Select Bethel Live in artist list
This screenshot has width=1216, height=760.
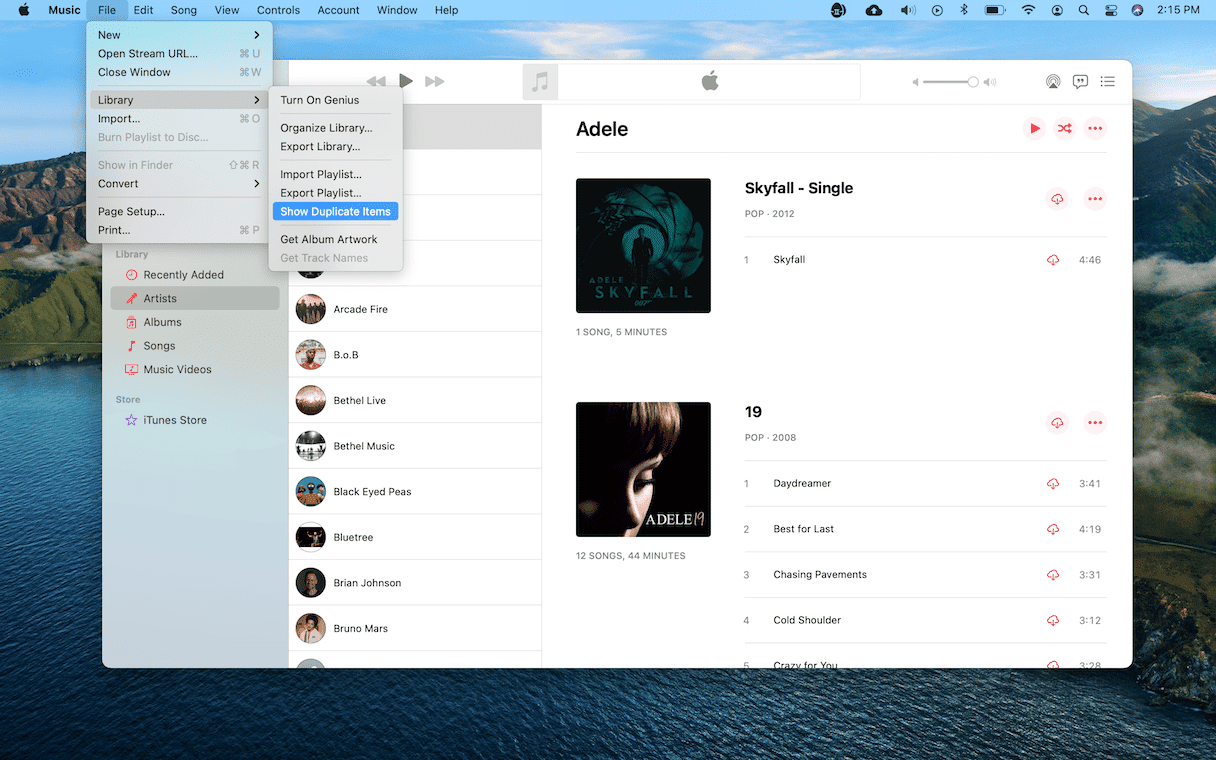(x=415, y=401)
